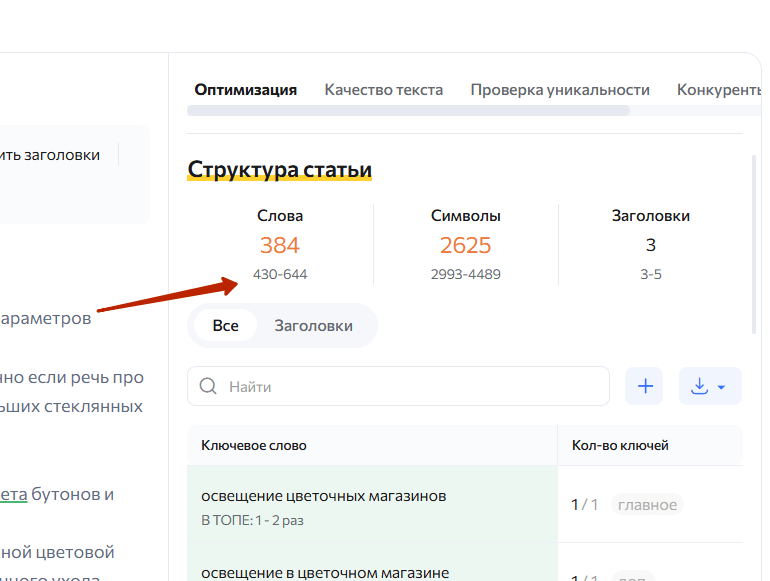The image size is (770, 581).
Task: Go to Проверка уникальности tab
Action: [x=559, y=90]
